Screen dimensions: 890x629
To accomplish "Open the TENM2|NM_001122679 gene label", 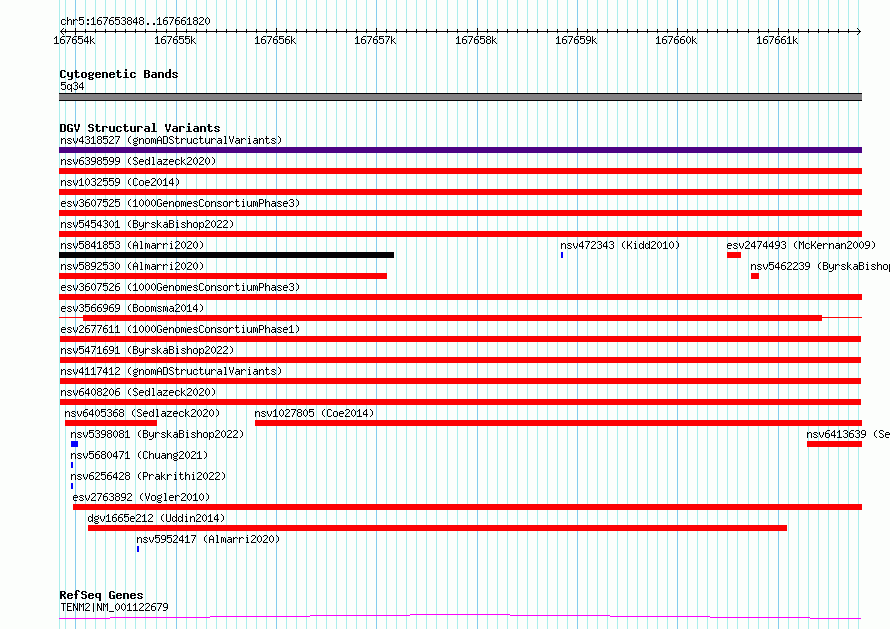I will [x=114, y=607].
